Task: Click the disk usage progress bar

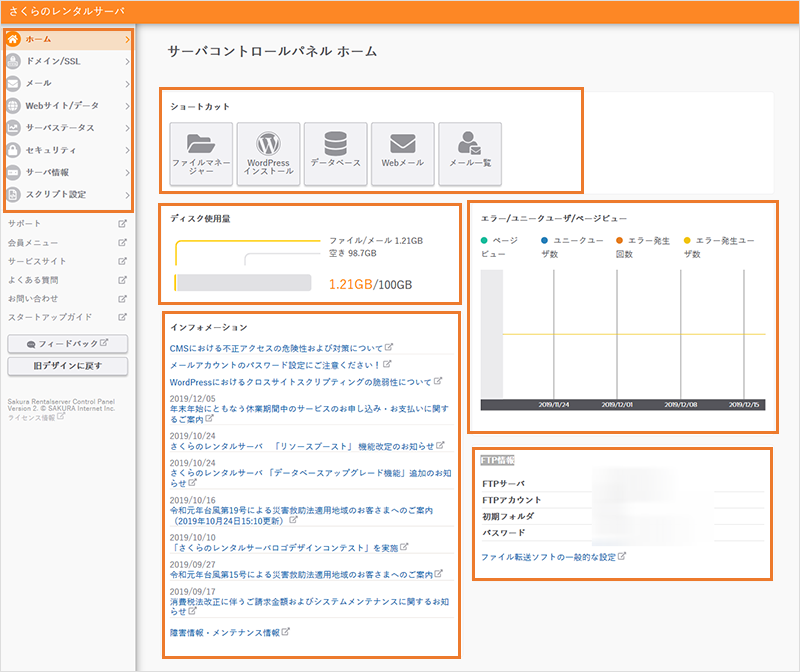Action: 246,283
